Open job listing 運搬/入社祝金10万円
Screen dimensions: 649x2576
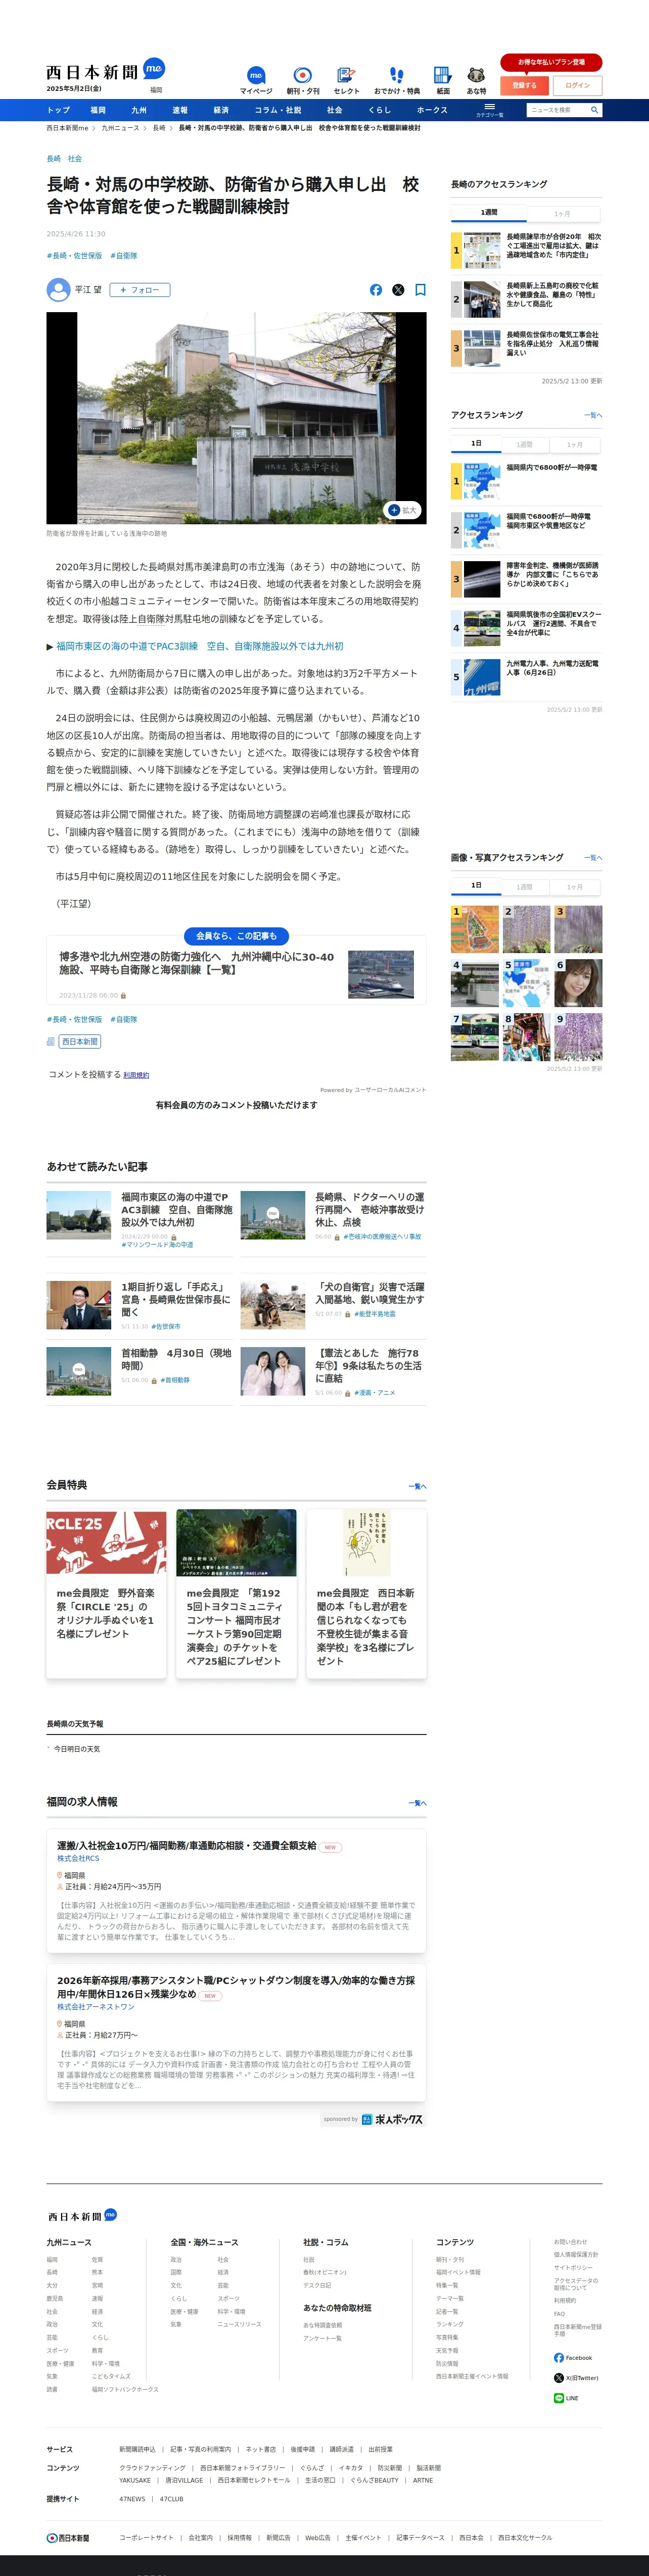pos(186,1845)
